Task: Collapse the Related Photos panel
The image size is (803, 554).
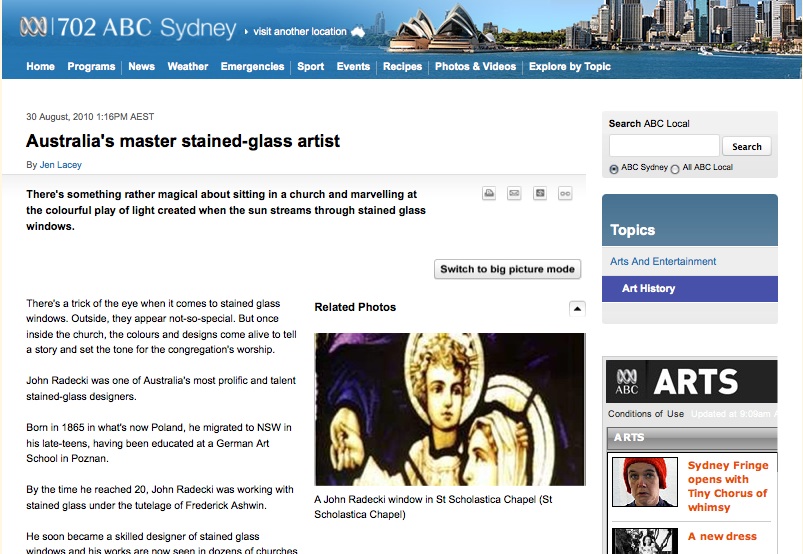Action: tap(577, 309)
